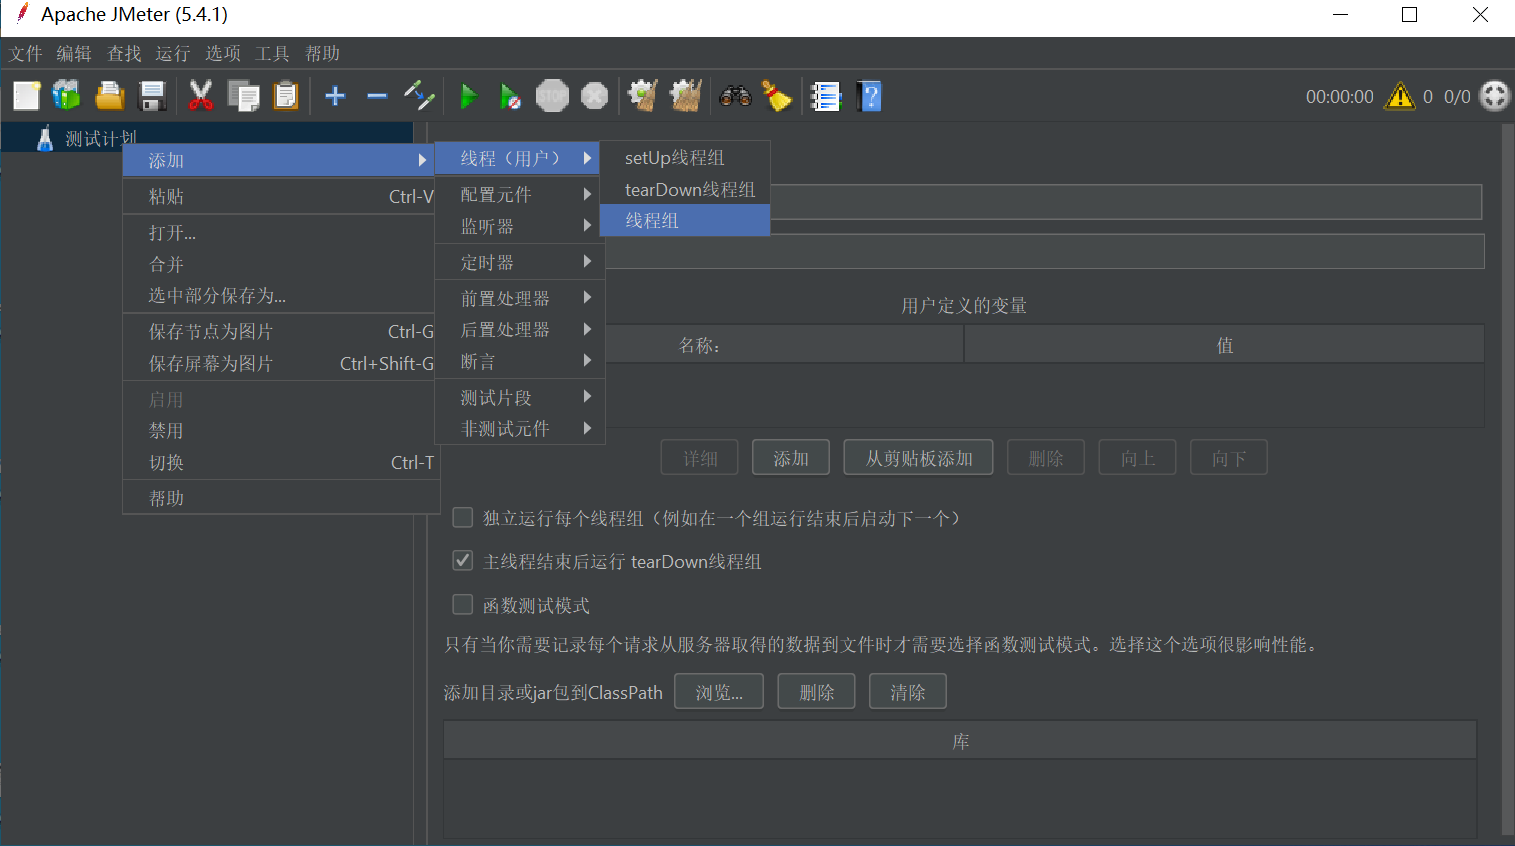The height and width of the screenshot is (846, 1515).
Task: Choose setUp线程组 from submenu
Action: (x=685, y=157)
